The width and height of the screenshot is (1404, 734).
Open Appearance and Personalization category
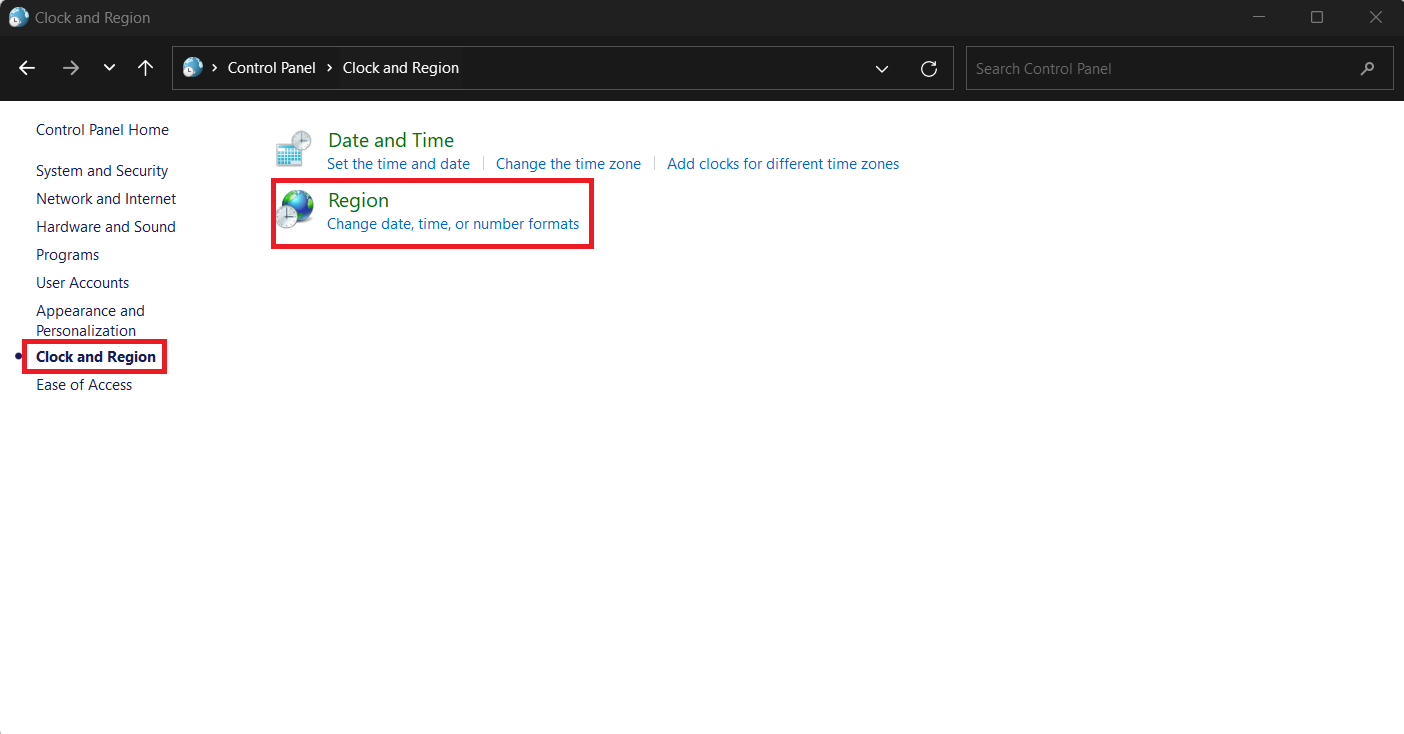[90, 321]
